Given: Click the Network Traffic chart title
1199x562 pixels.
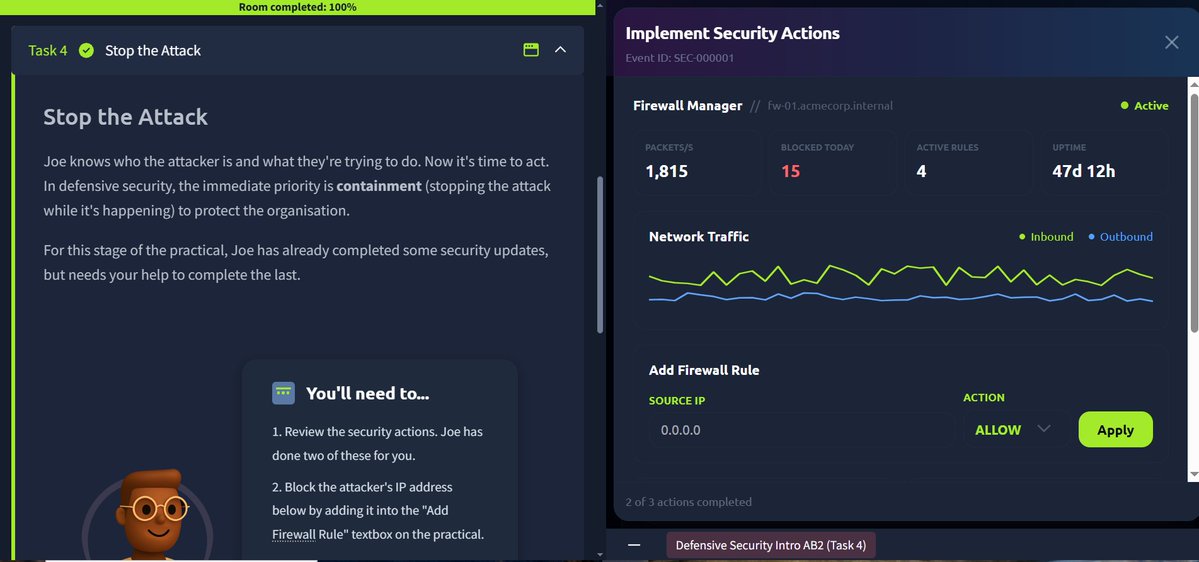Looking at the screenshot, I should point(699,236).
